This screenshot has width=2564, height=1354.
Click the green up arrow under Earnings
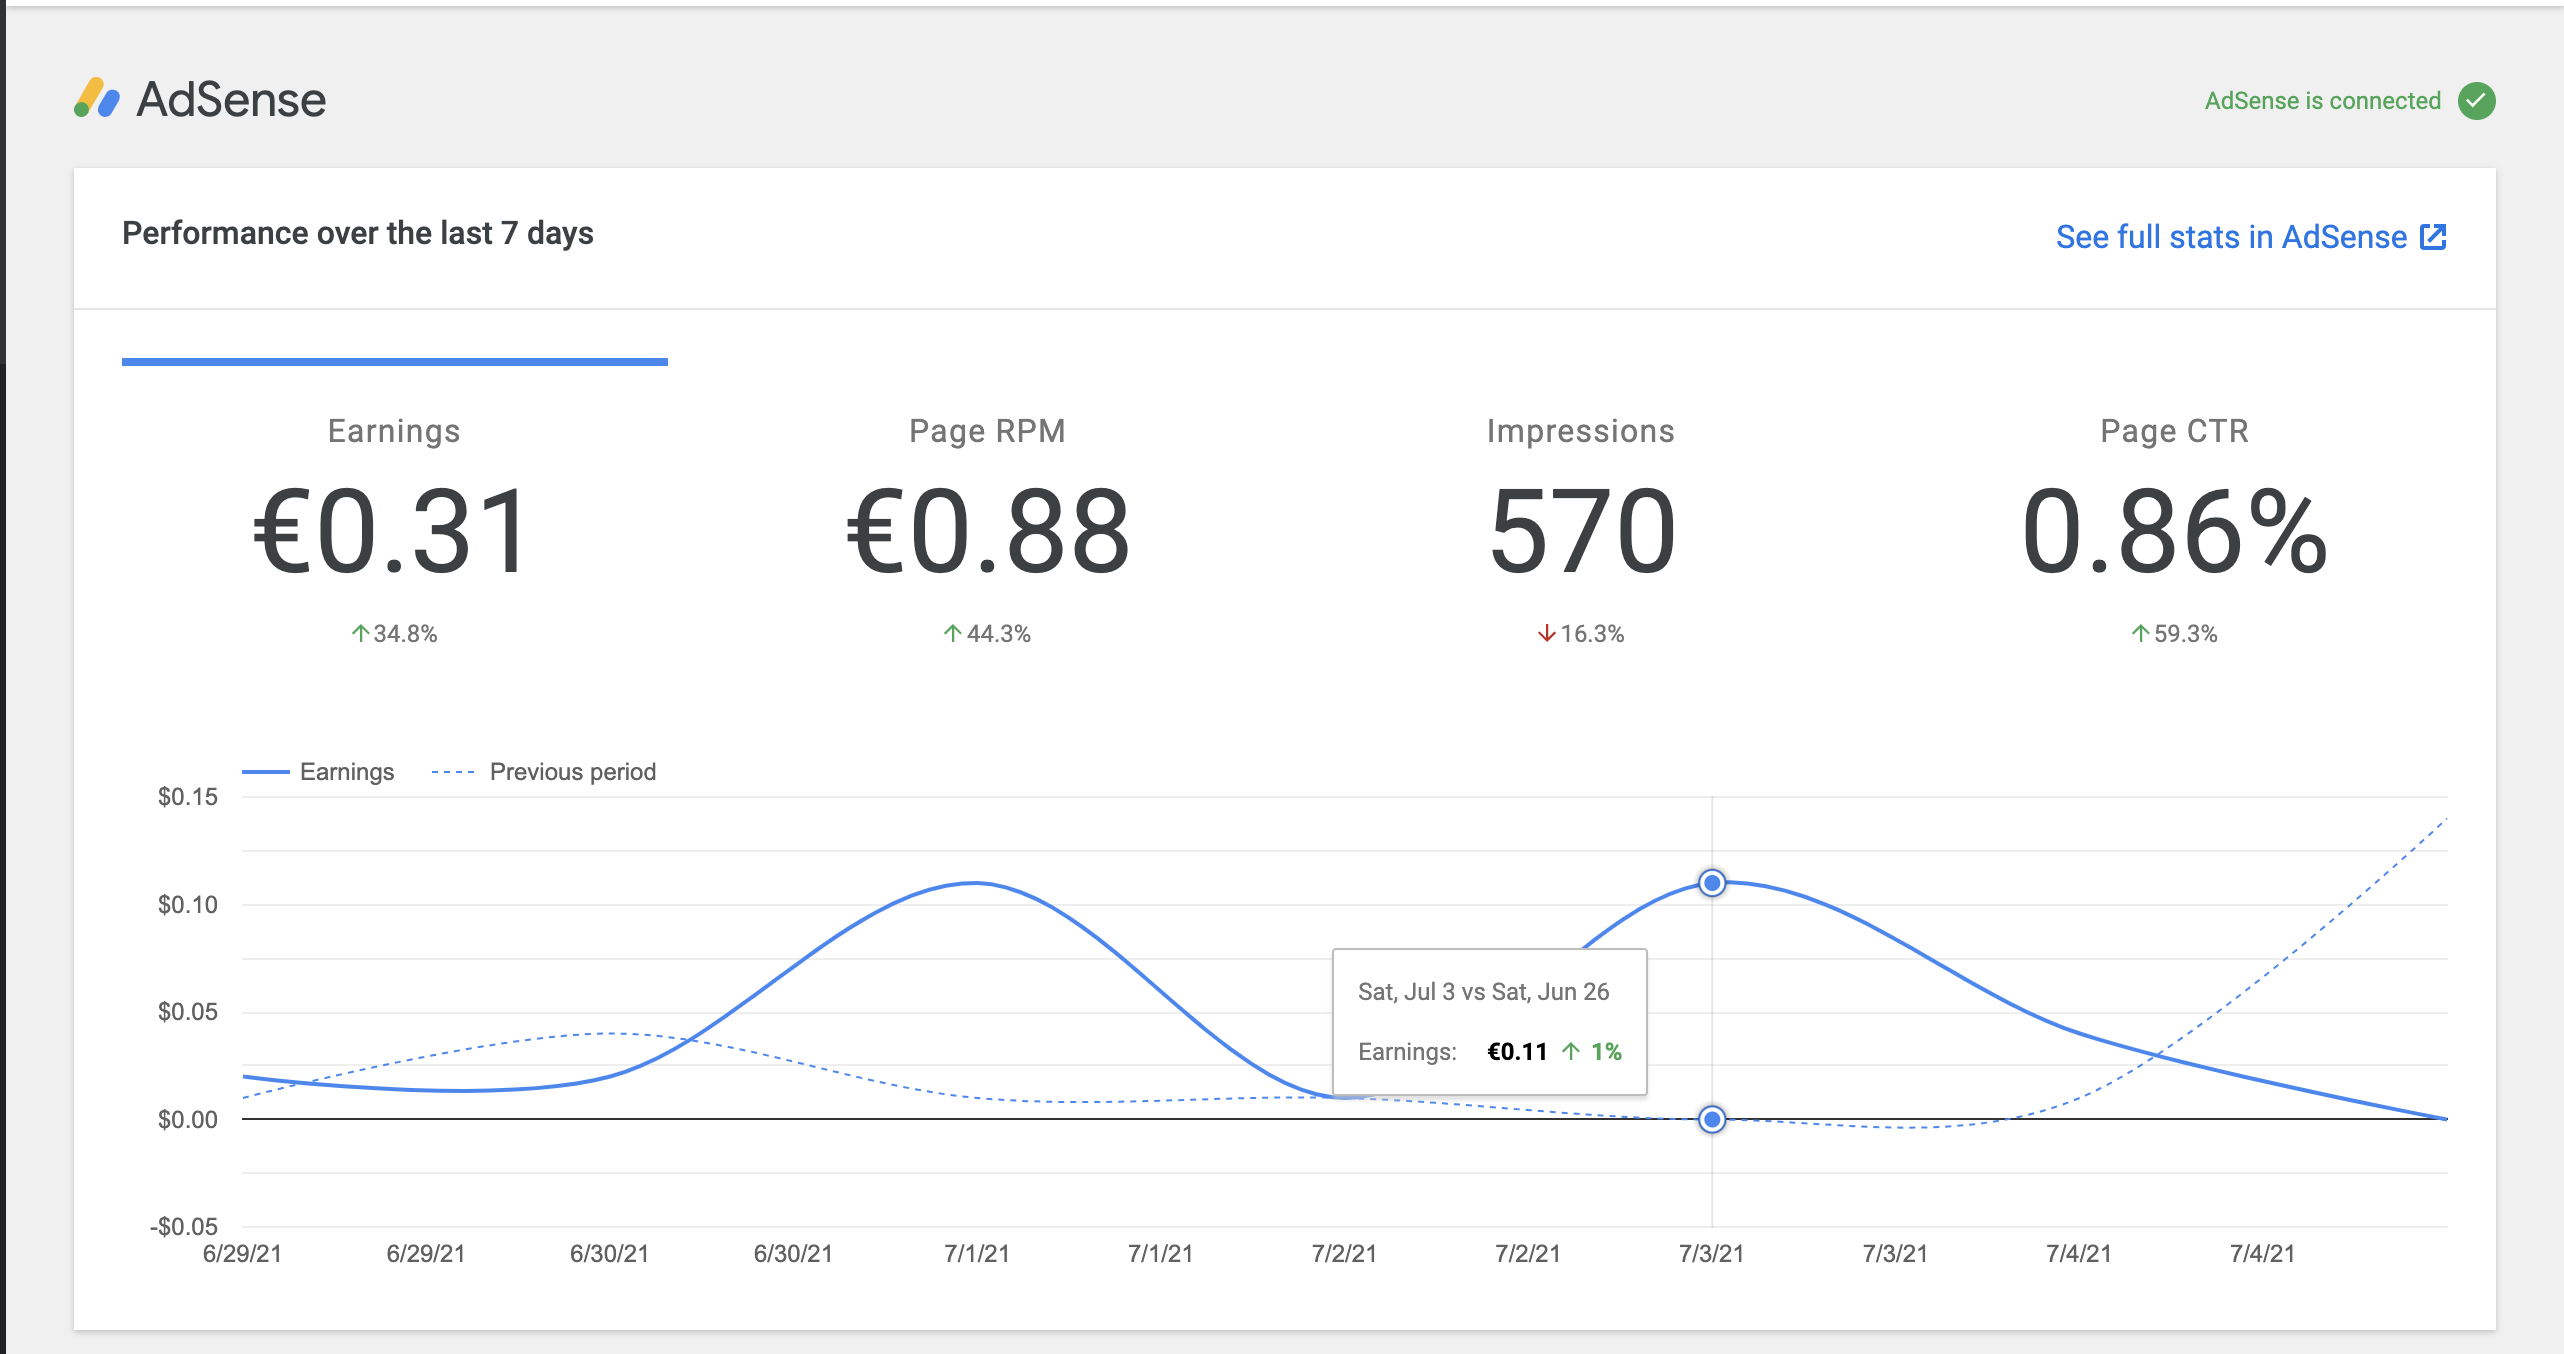[359, 633]
